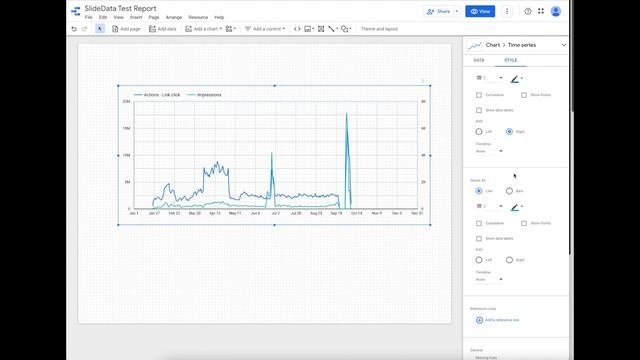Undo the last action

pyautogui.click(x=74, y=29)
